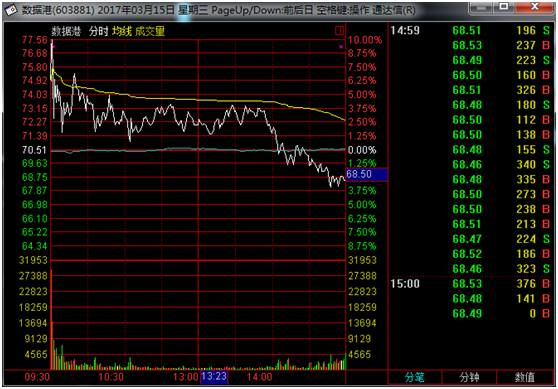
Task: Click the small red square chart icon
Action: (339, 31)
